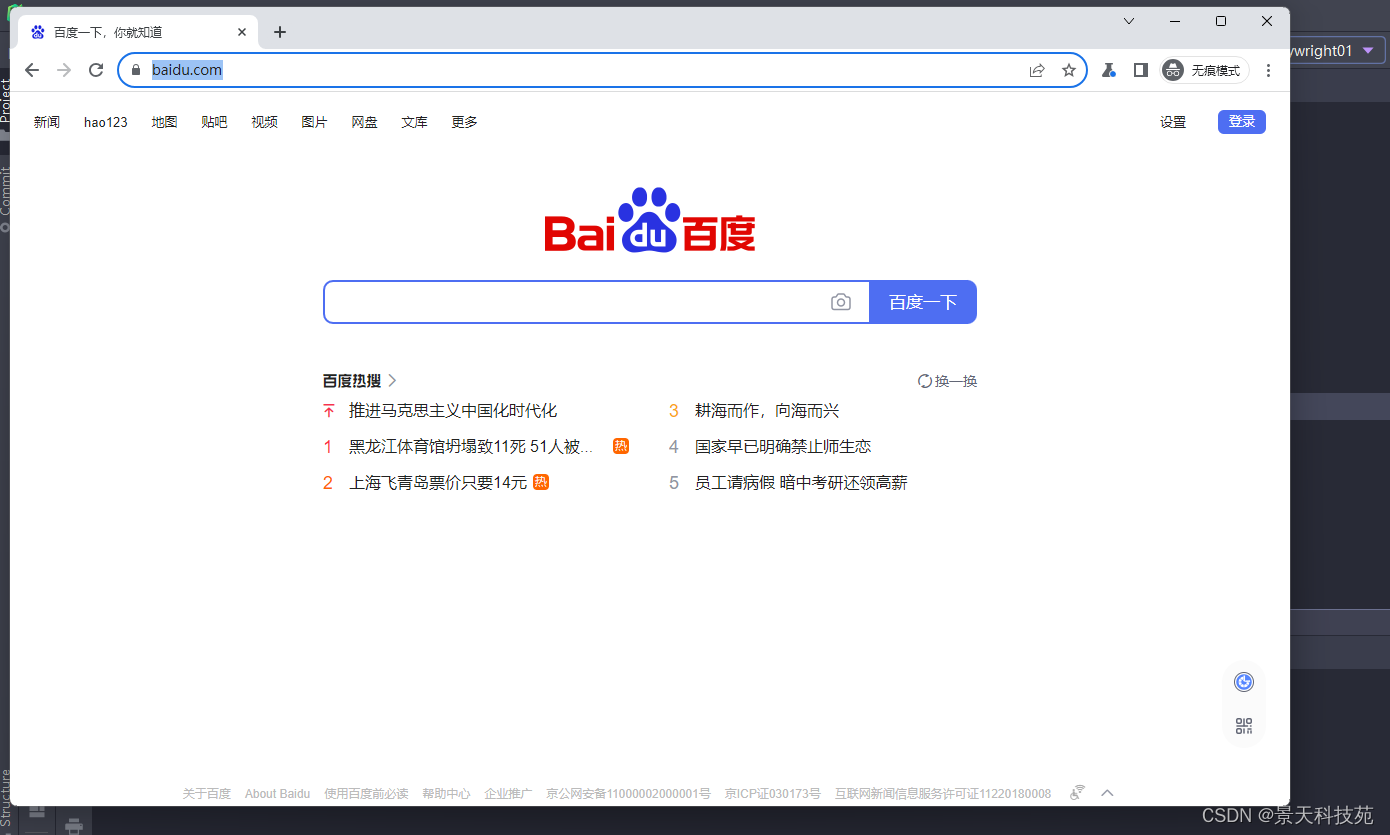
Task: Open the 设置 settings menu
Action: click(x=1173, y=122)
